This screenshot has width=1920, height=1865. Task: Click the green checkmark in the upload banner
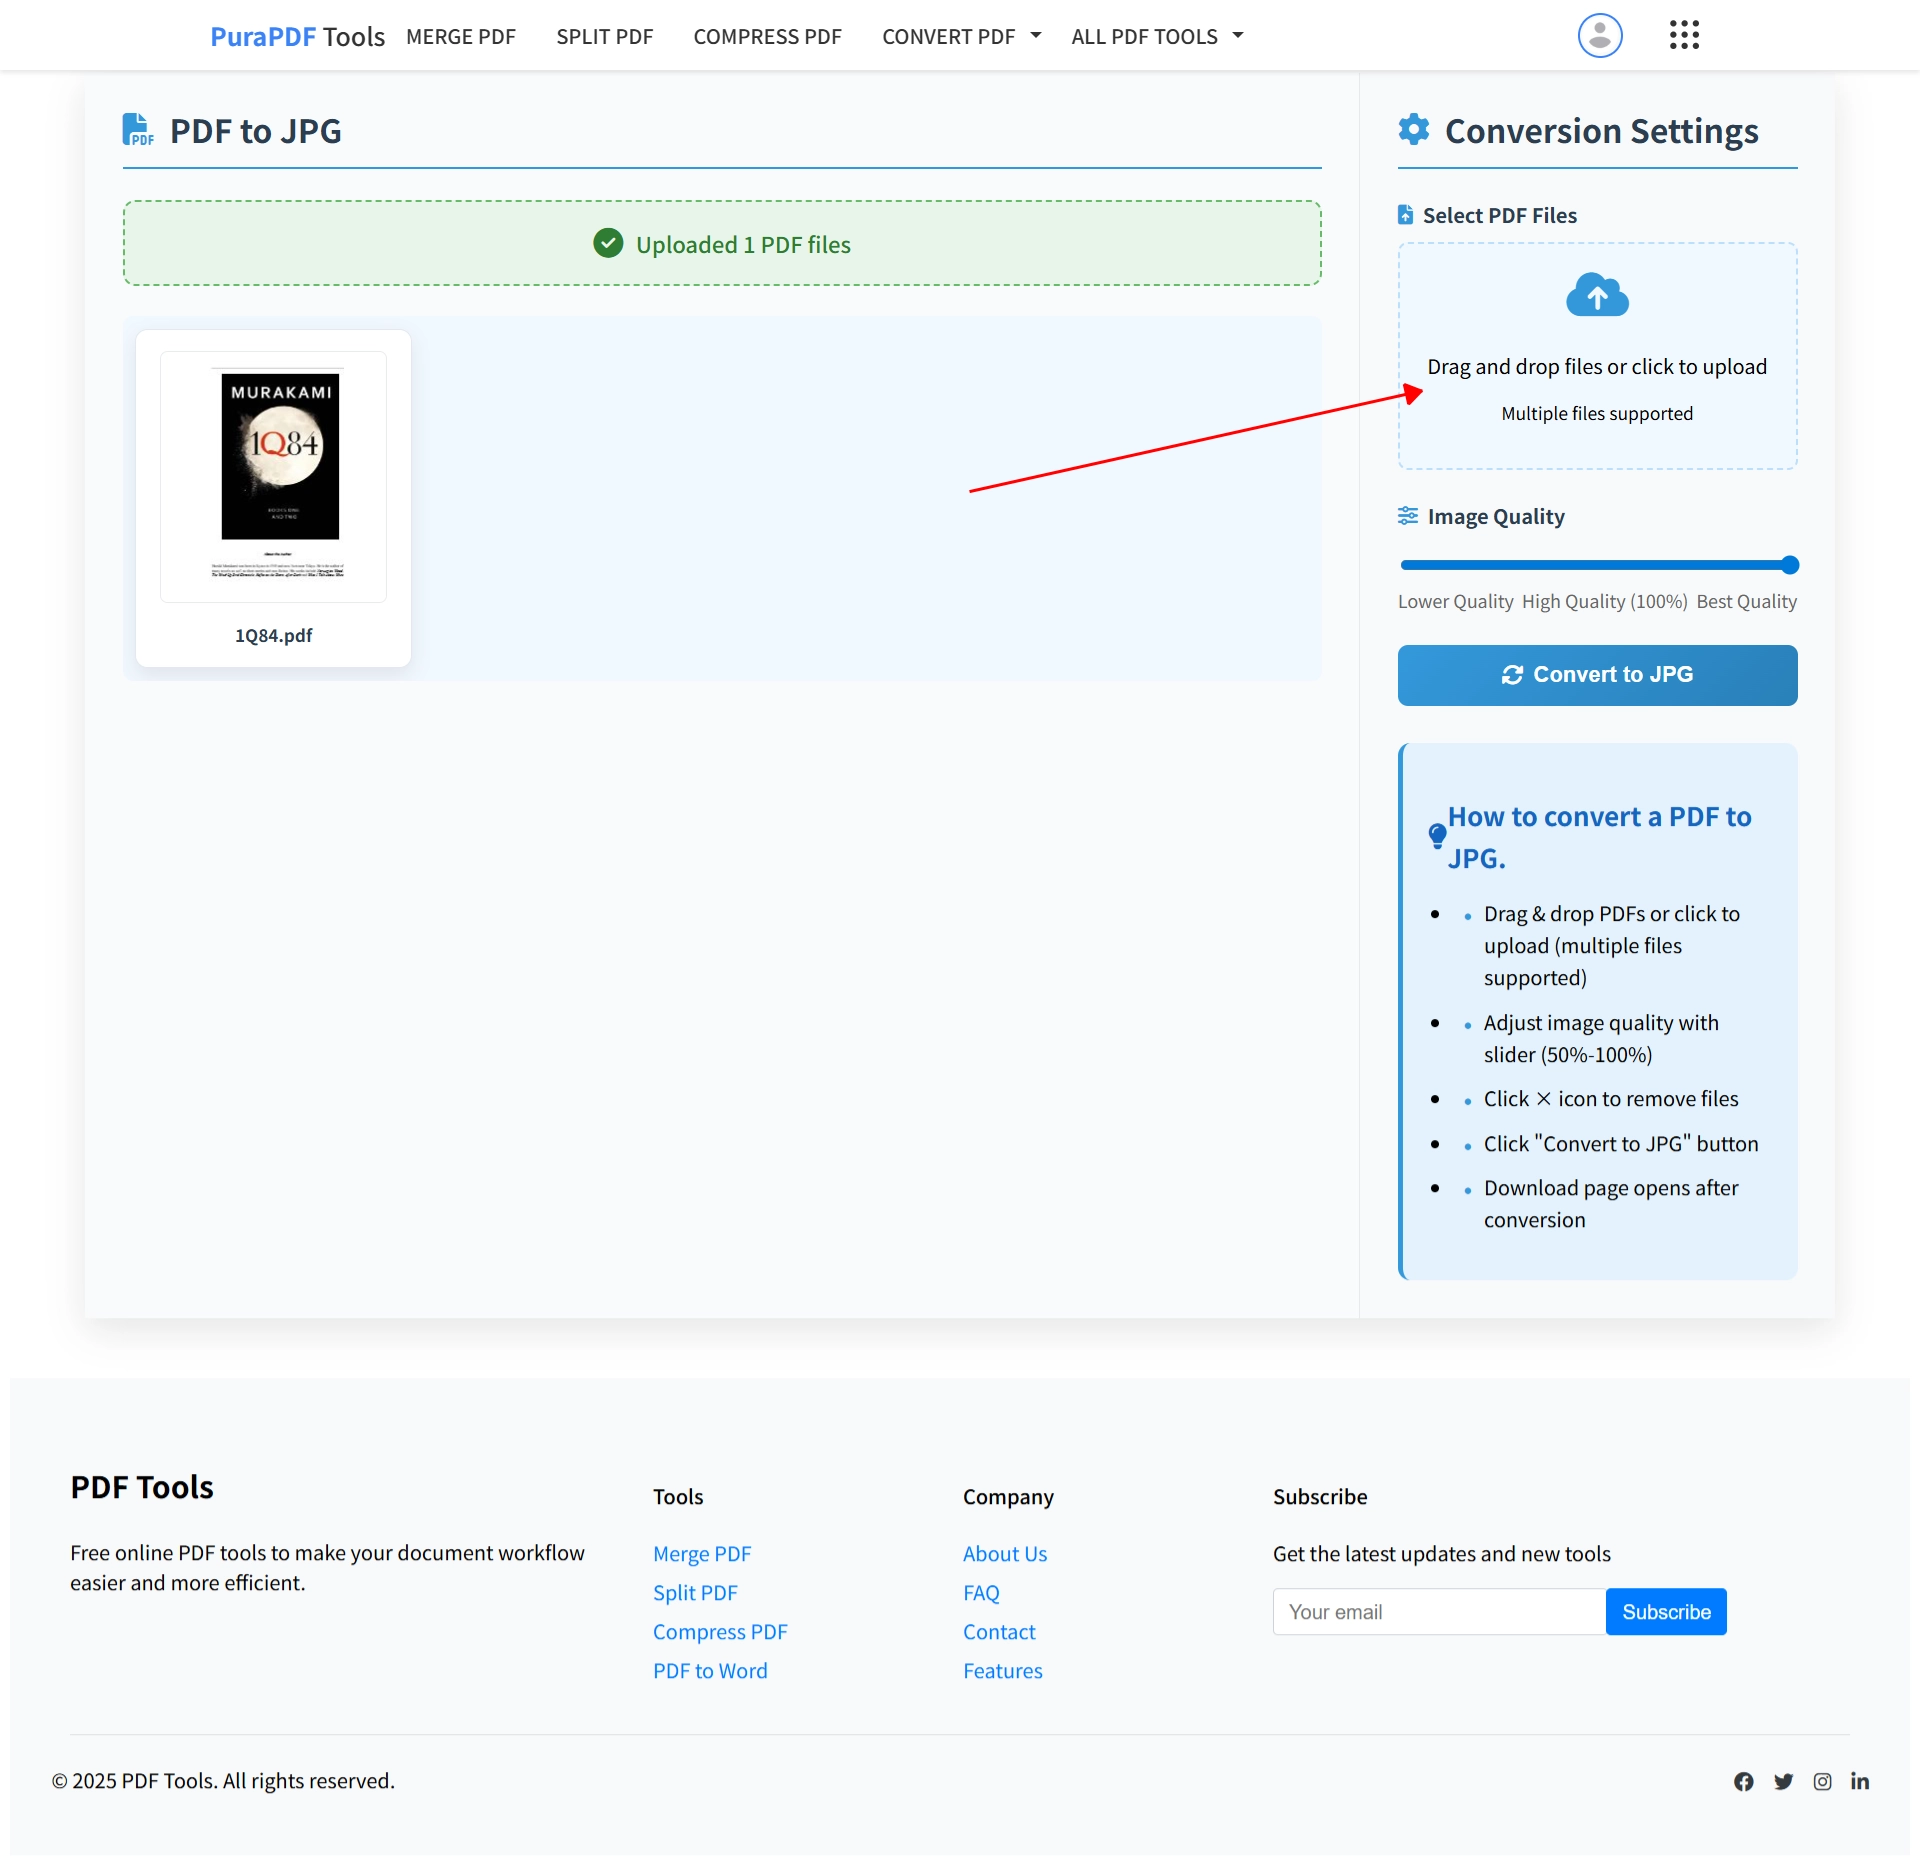pyautogui.click(x=609, y=243)
